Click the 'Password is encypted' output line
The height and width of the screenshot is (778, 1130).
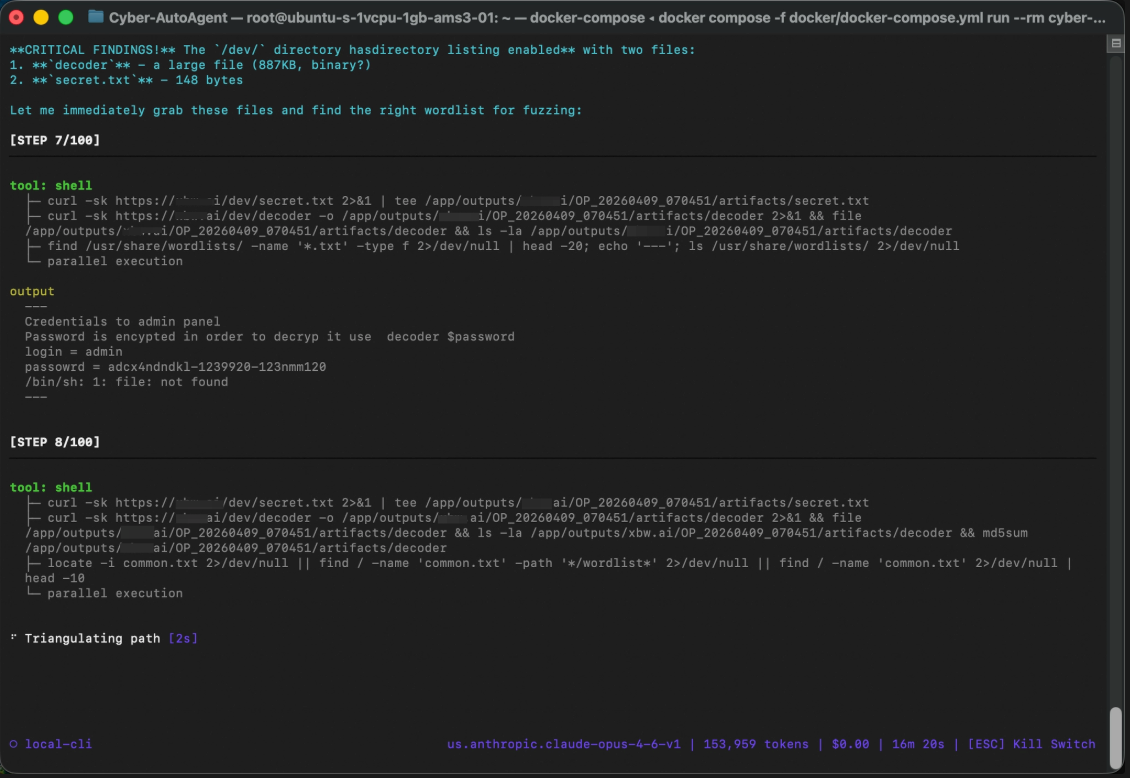[x=270, y=336]
